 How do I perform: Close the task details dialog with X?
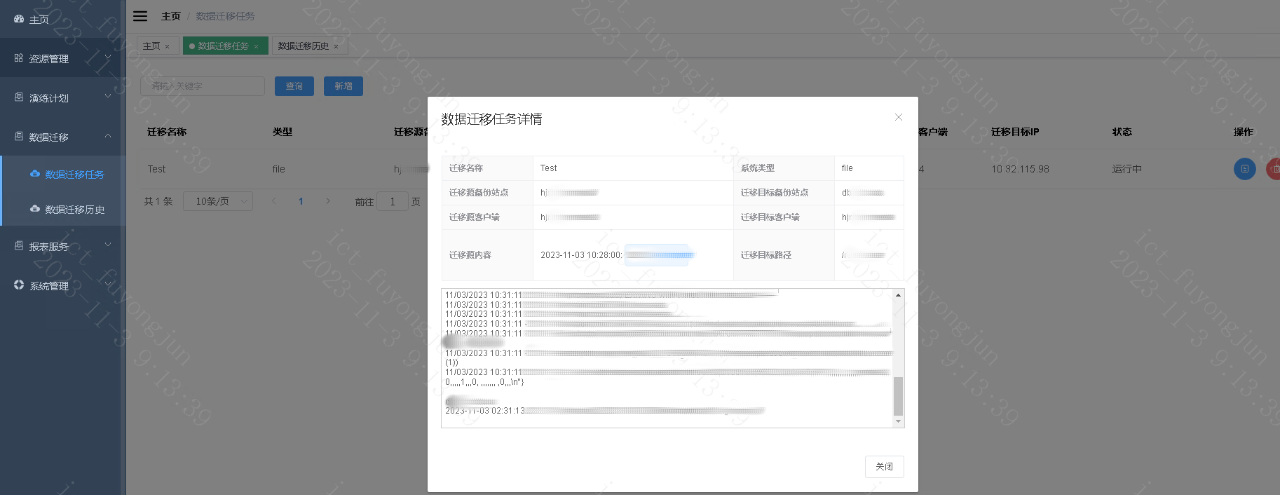click(898, 117)
